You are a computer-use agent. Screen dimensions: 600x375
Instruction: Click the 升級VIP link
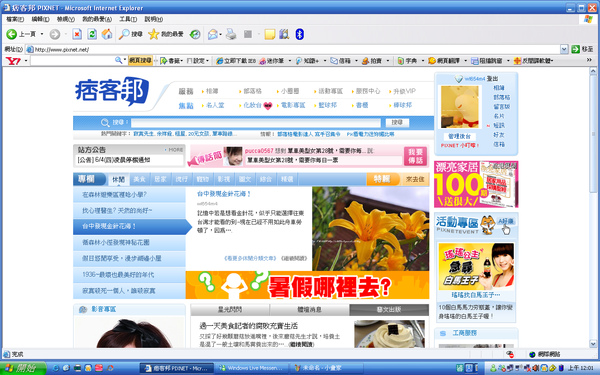(404, 91)
